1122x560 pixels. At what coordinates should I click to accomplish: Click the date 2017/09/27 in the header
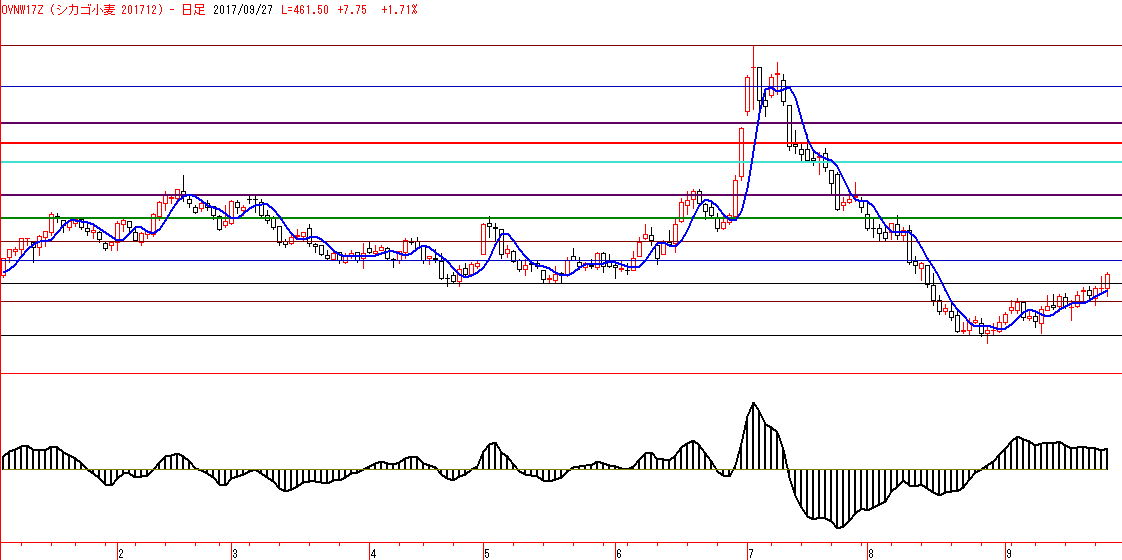[243, 10]
